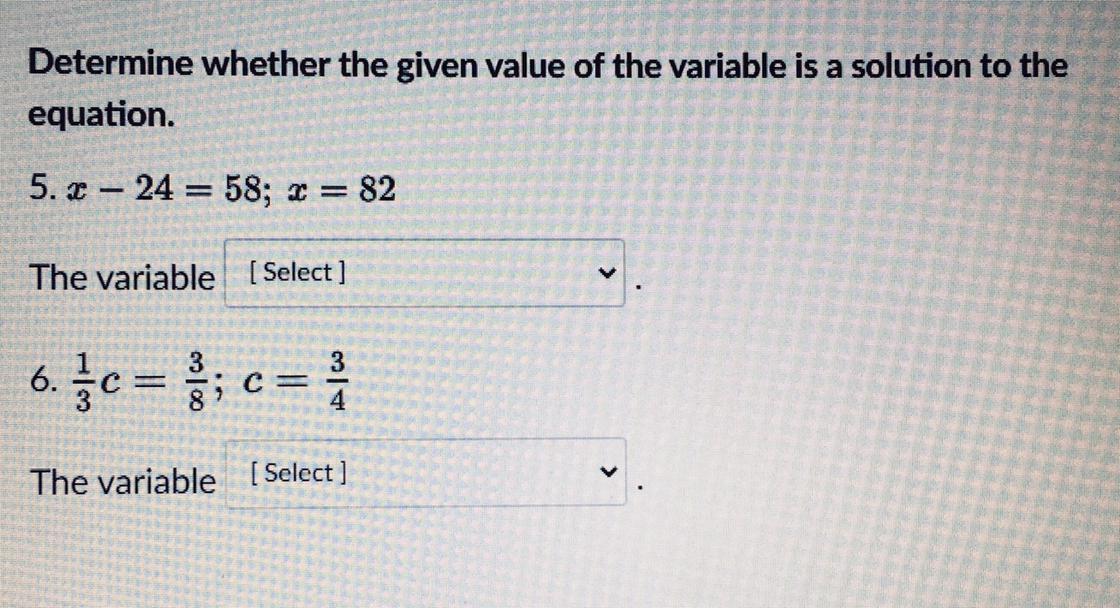Click the word equation in the heading
The height and width of the screenshot is (608, 1120).
coord(101,114)
